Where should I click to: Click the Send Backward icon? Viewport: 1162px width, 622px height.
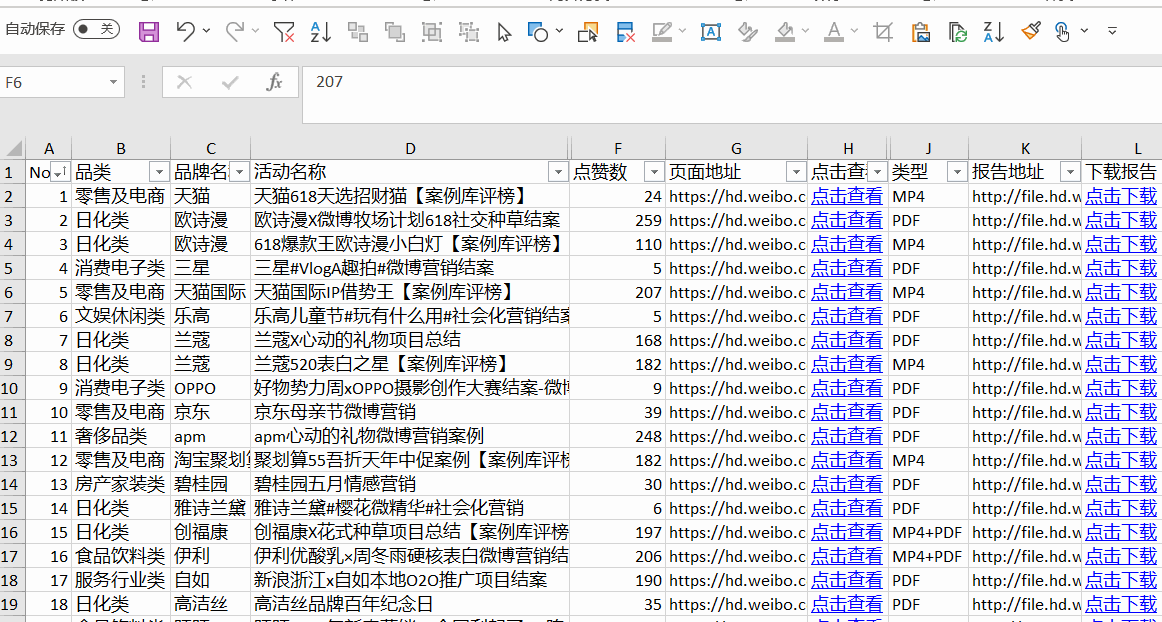(x=394, y=31)
